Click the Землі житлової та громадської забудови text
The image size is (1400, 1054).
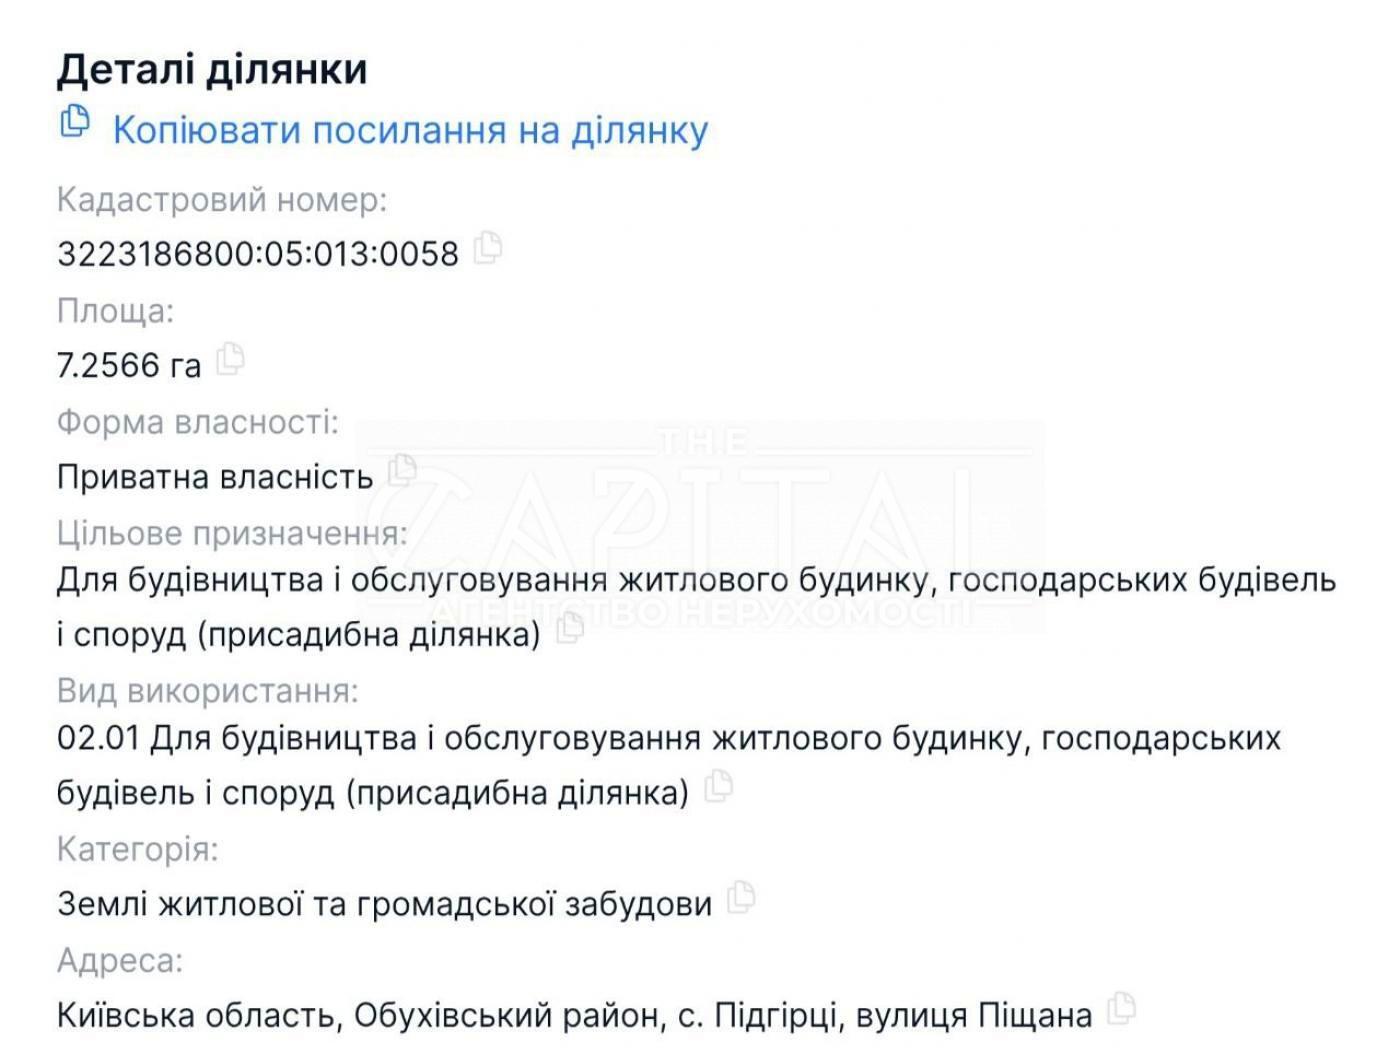point(384,904)
